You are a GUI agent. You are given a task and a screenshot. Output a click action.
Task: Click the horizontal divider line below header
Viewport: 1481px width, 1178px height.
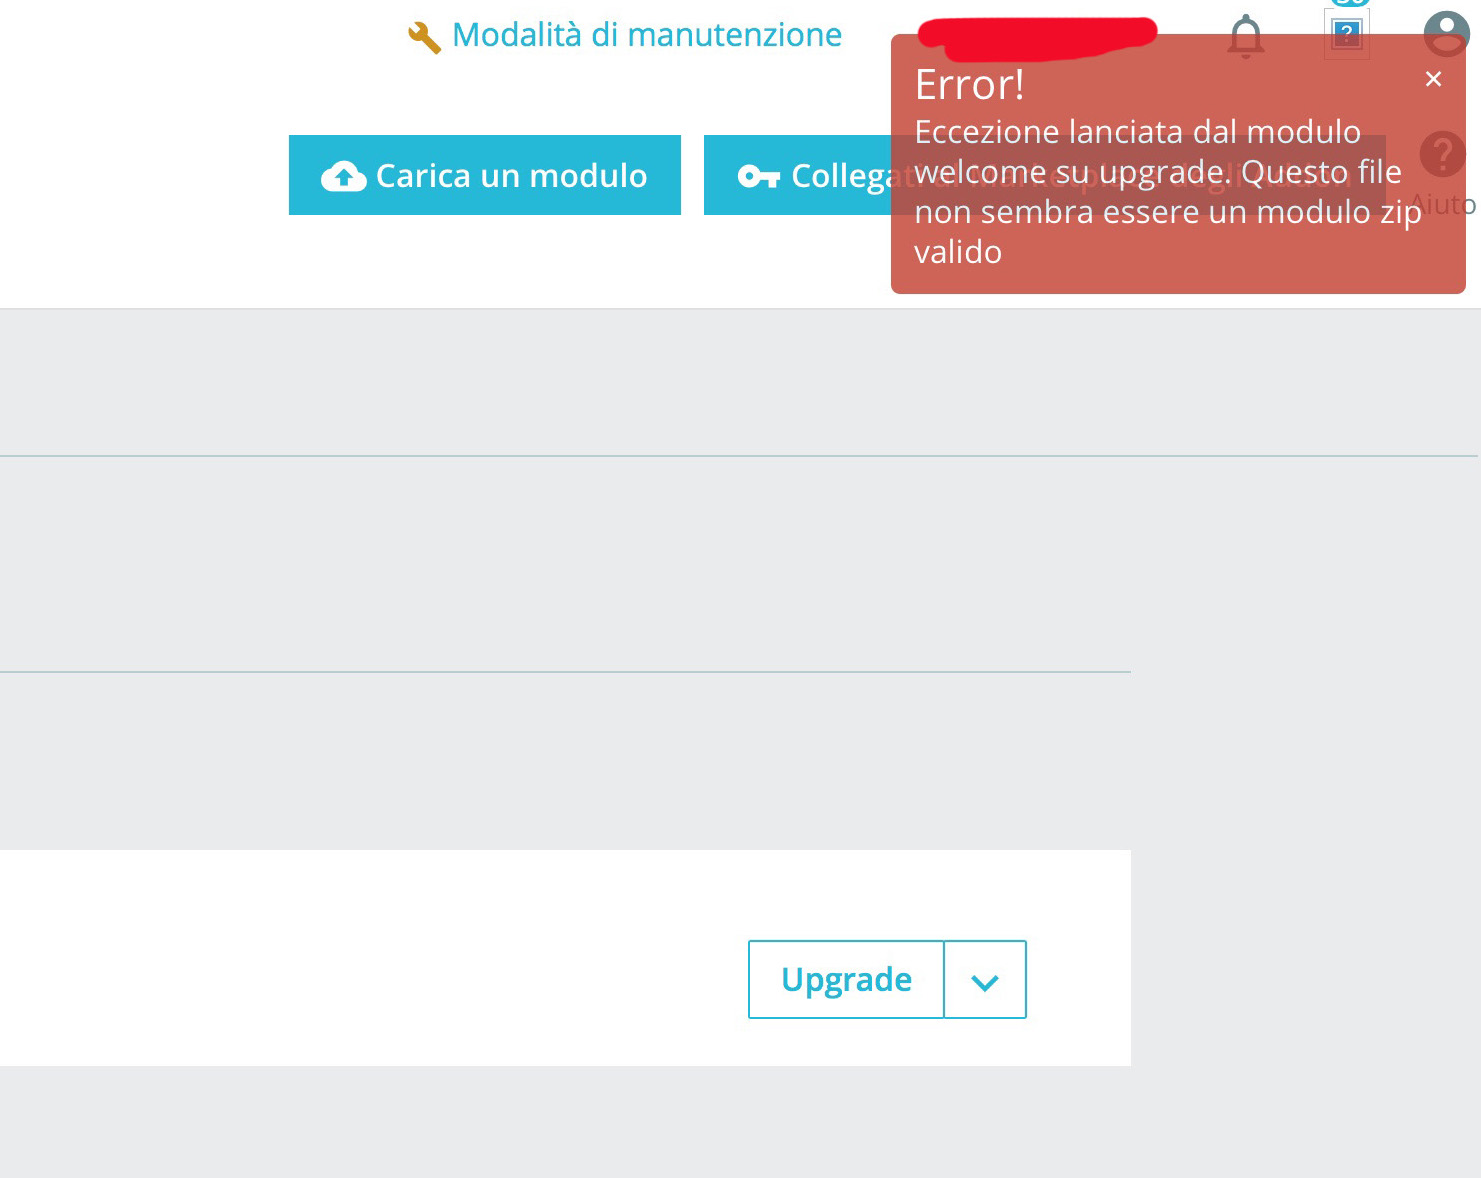click(x=740, y=456)
